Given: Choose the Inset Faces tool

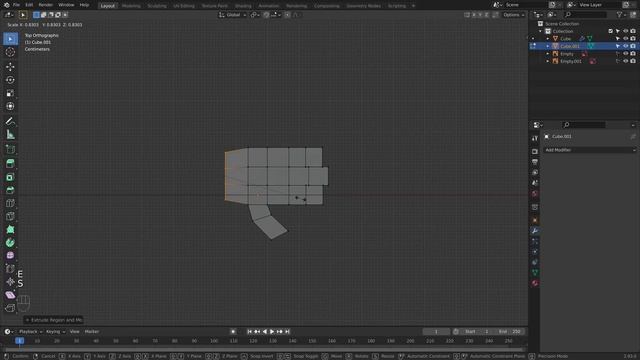Looking at the screenshot, I should [x=10, y=177].
